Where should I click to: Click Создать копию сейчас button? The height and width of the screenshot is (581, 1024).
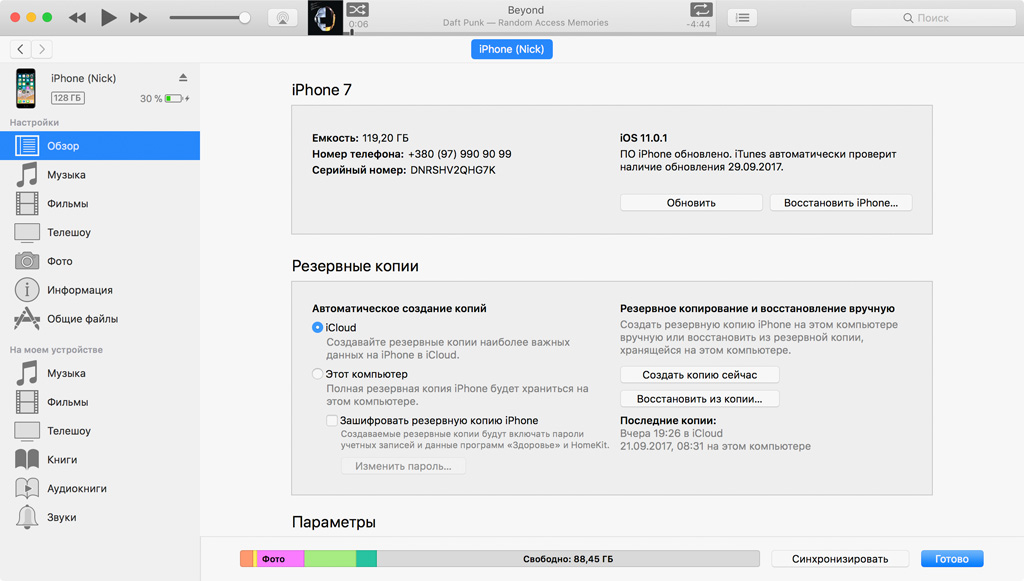699,375
